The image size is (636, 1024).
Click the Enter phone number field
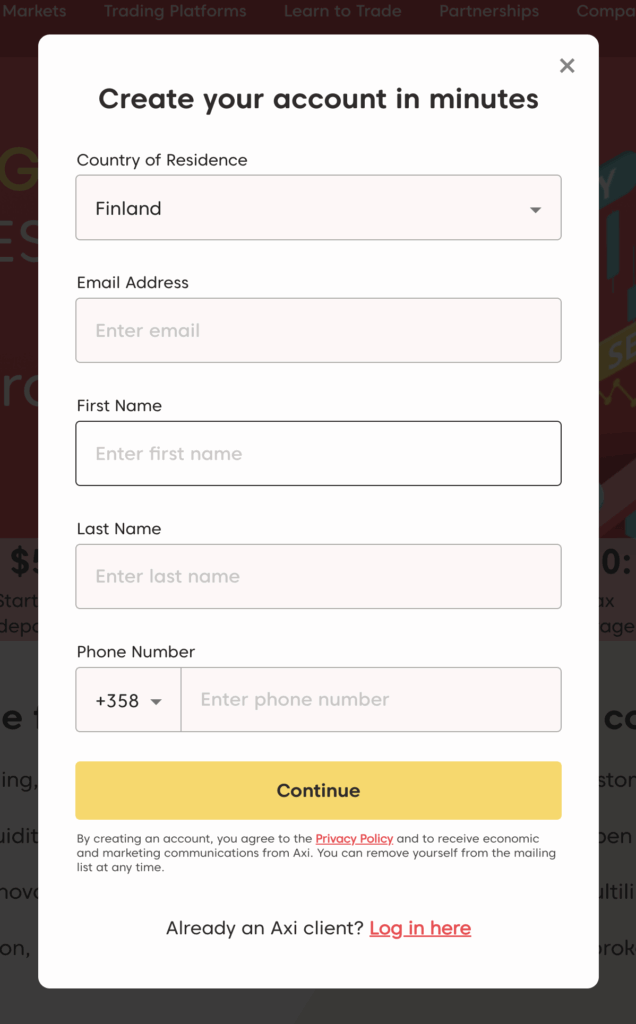pos(370,700)
